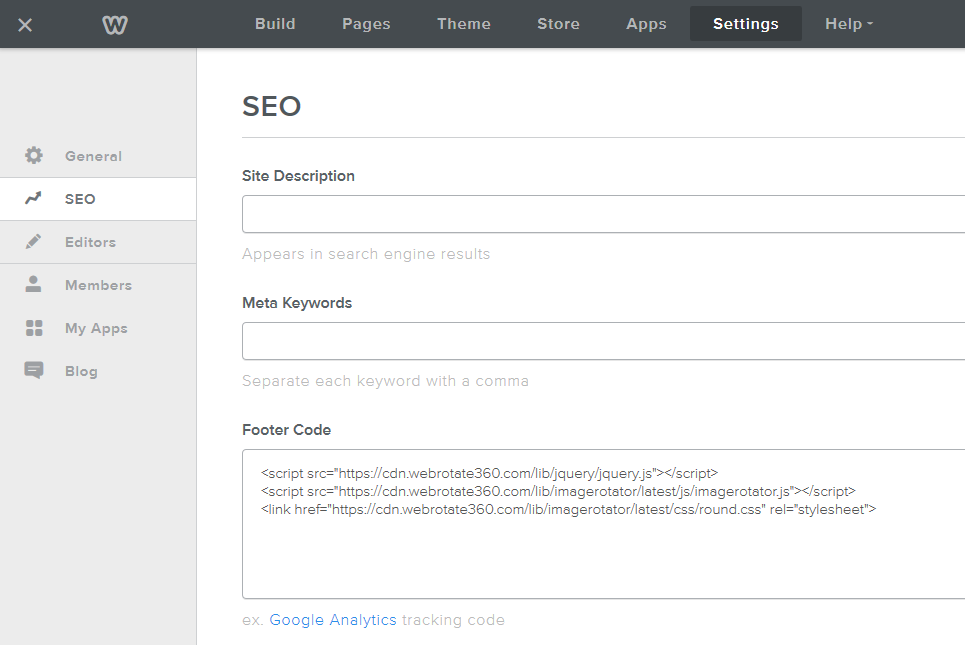Viewport: 965px width, 645px height.
Task: Click the 'Appears in search engine results' hint
Action: tap(366, 254)
